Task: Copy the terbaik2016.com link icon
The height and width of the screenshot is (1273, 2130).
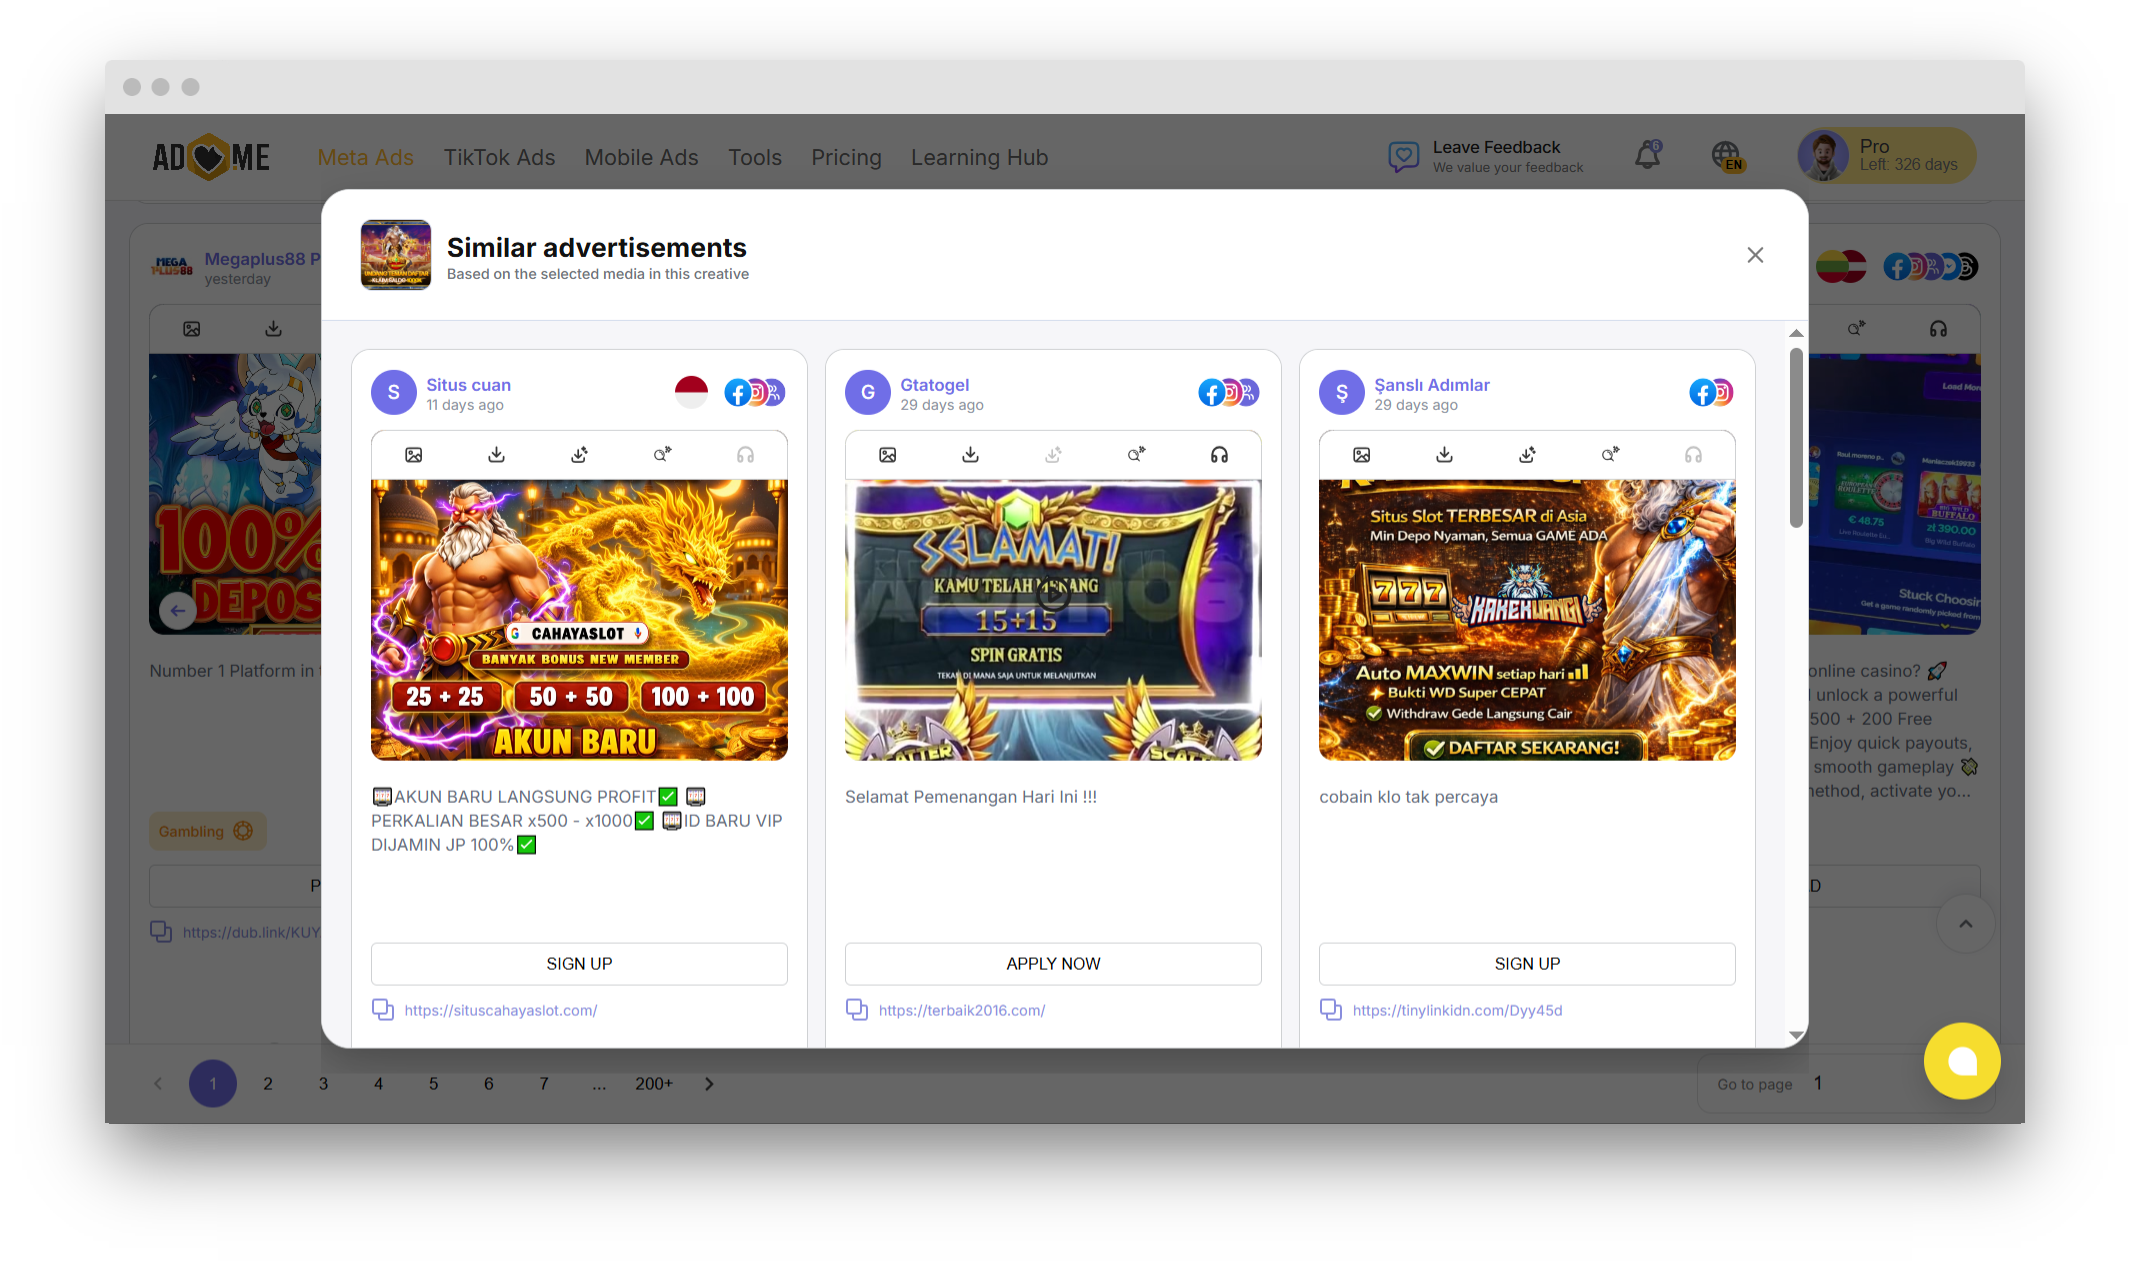Action: click(857, 1010)
